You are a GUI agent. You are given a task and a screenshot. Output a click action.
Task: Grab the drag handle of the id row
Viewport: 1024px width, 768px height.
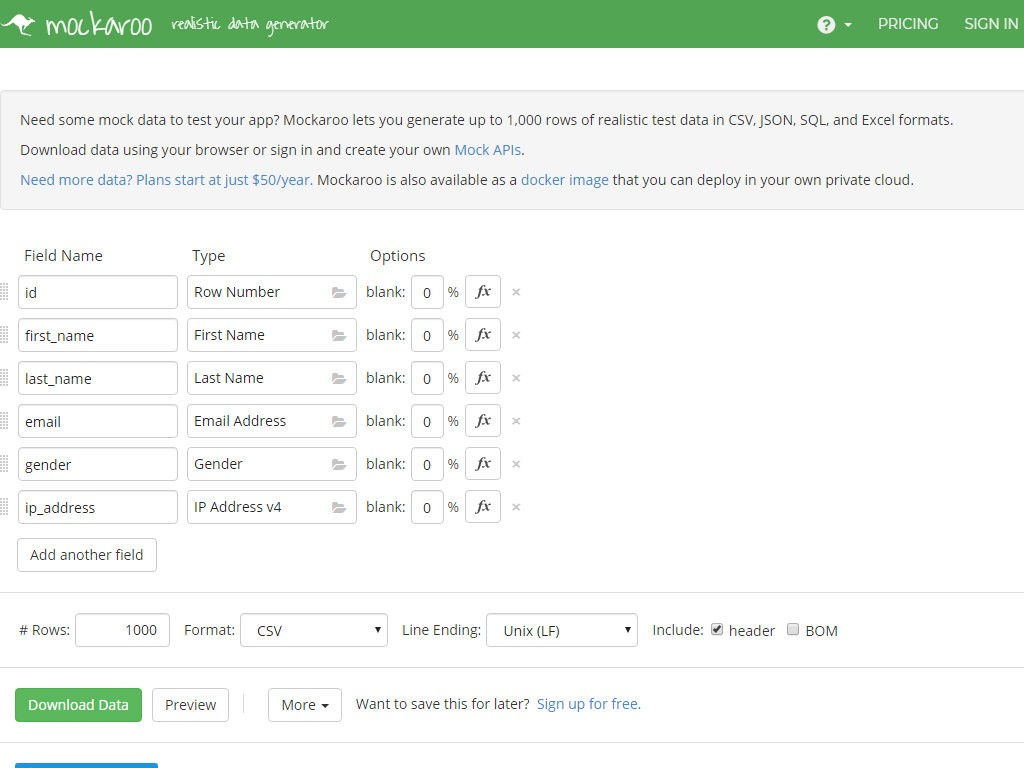click(x=4, y=292)
